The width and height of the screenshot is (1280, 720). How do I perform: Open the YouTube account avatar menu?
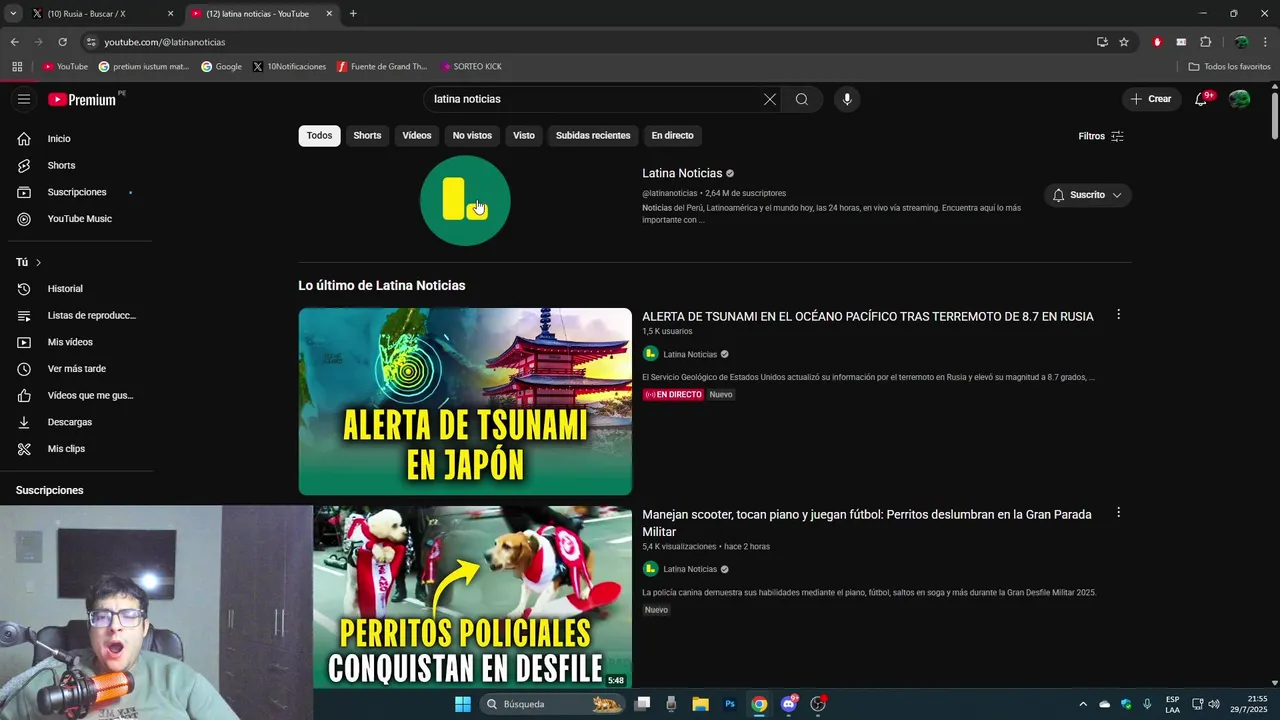[x=1239, y=99]
